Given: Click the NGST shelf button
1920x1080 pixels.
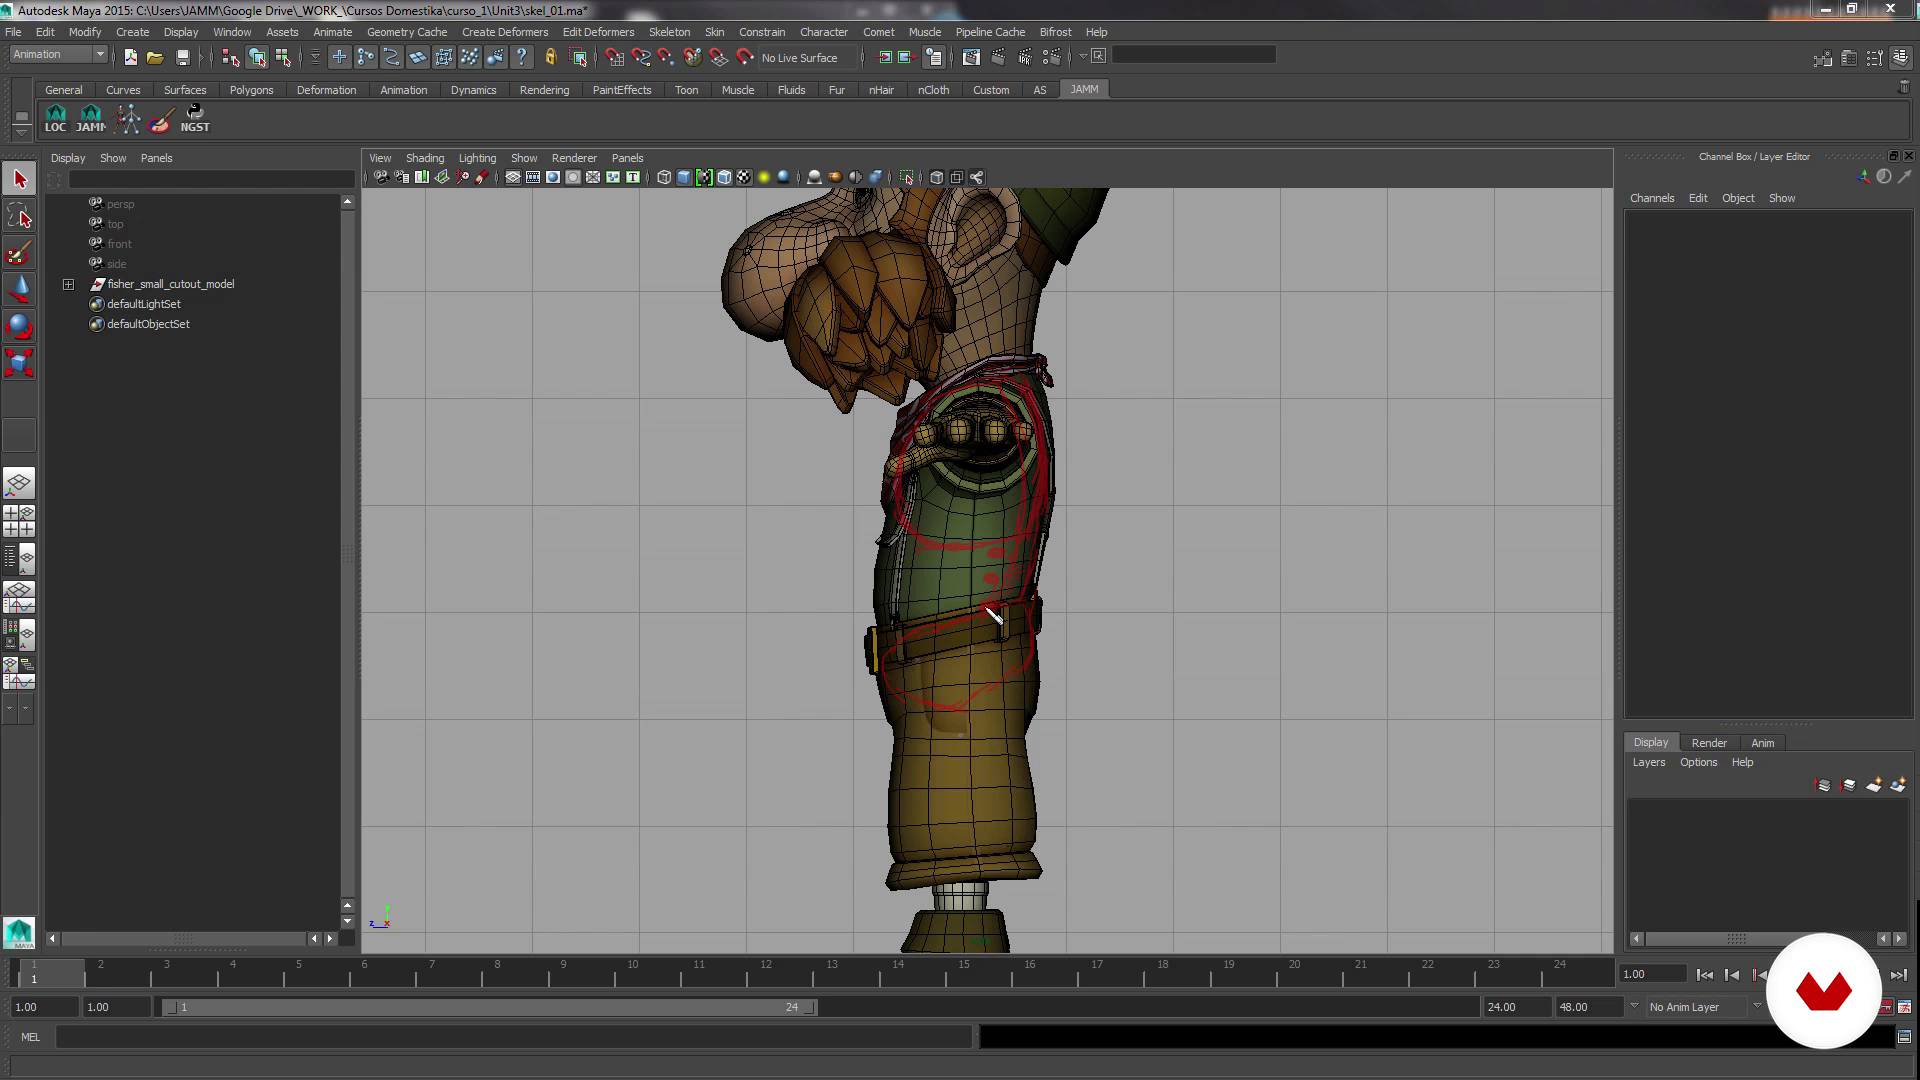Looking at the screenshot, I should coord(195,118).
